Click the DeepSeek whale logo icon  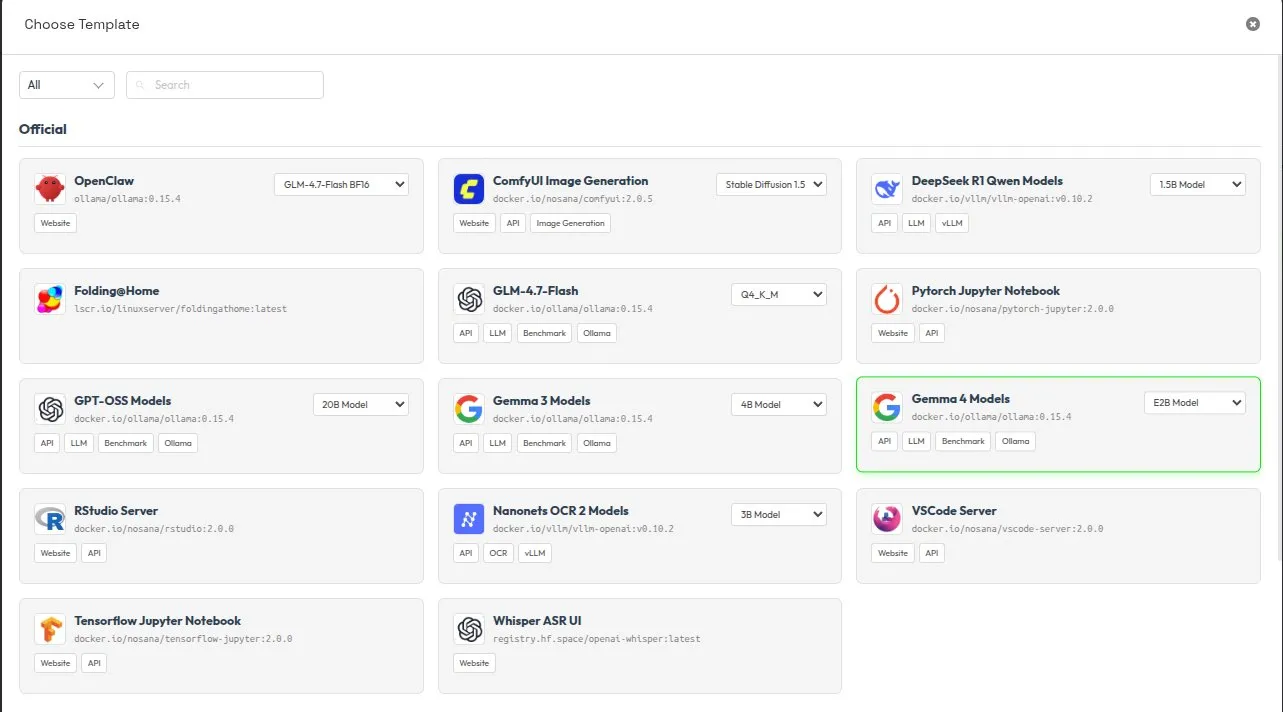887,189
